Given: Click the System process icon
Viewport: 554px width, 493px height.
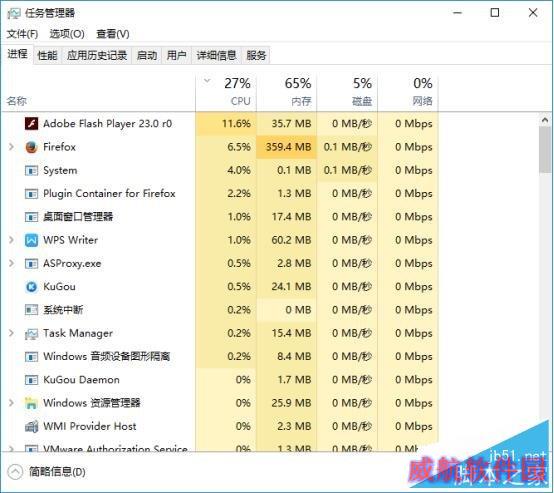Looking at the screenshot, I should (31, 171).
